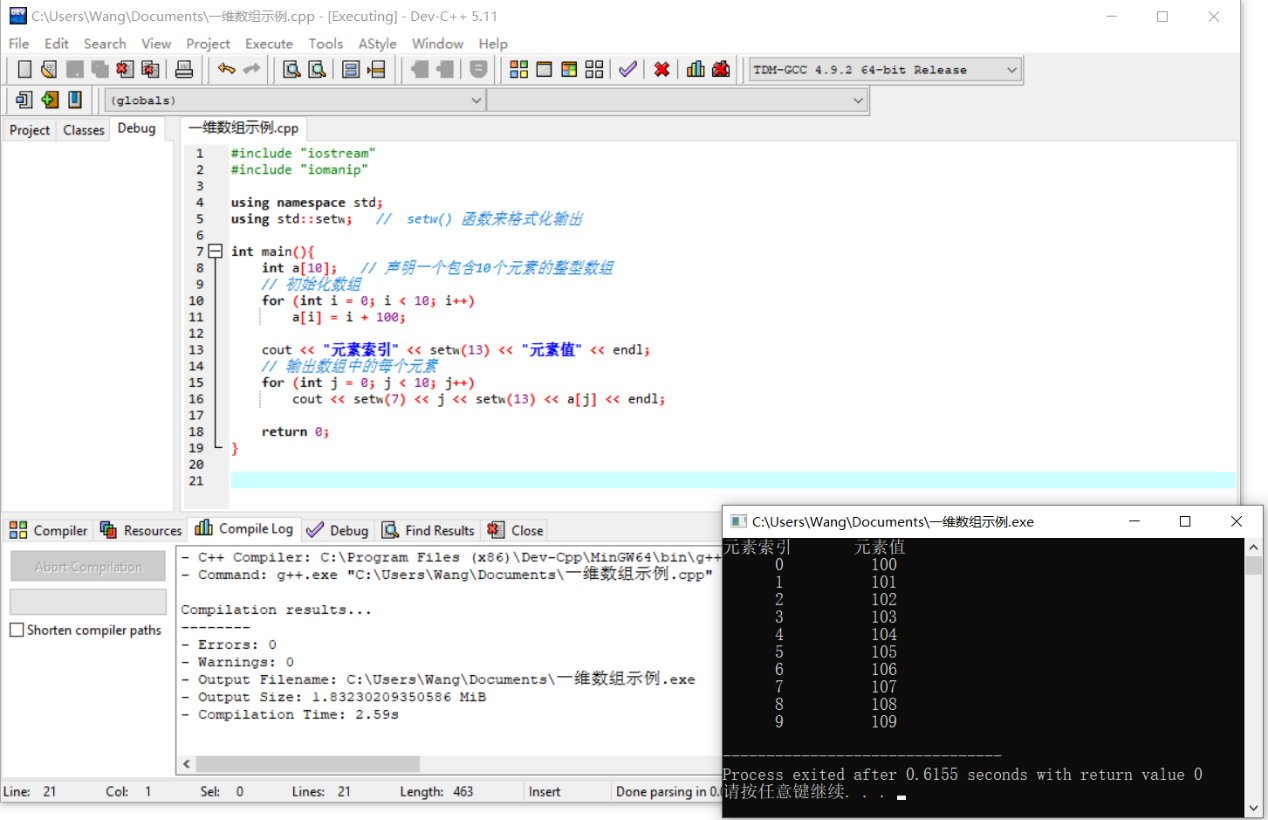Select the 一维数组示例.cpp editor tab

coord(244,128)
